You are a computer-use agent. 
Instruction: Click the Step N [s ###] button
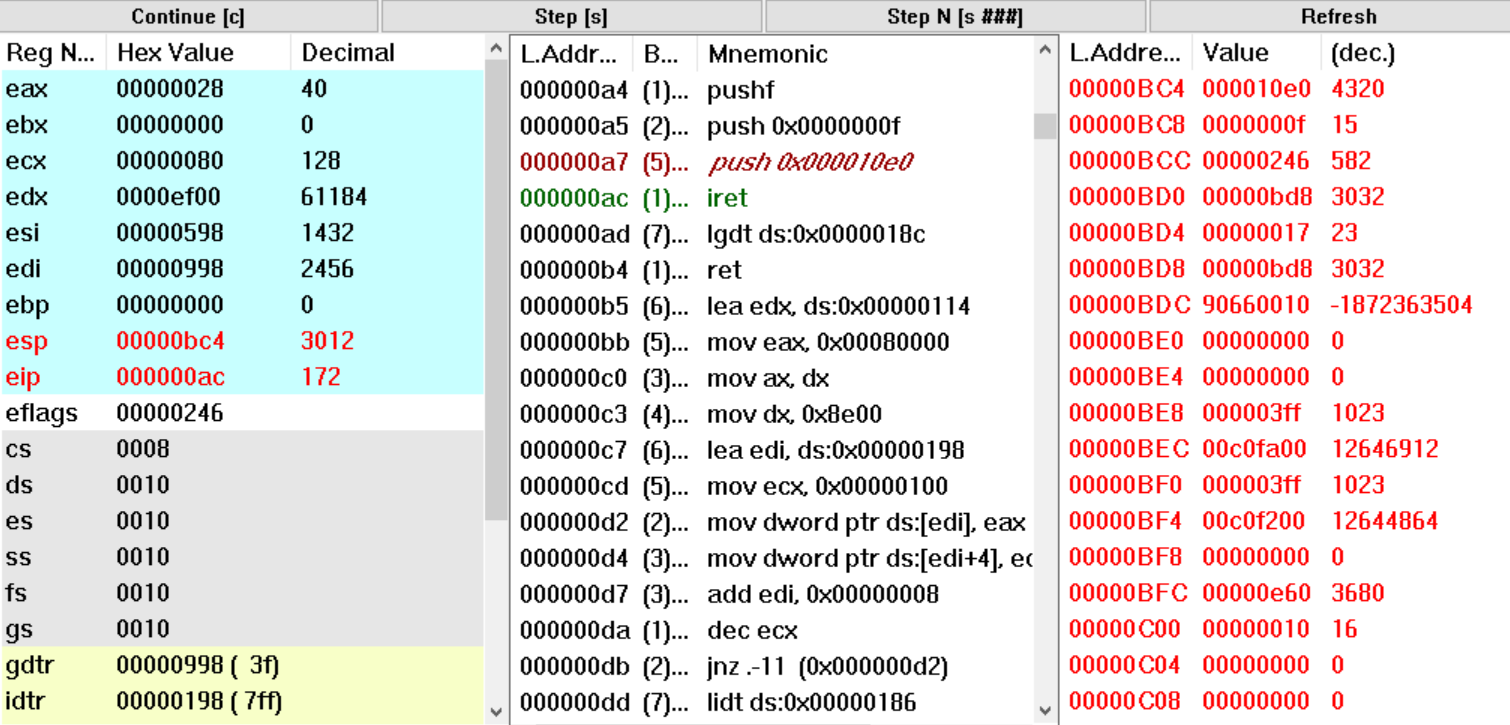(954, 16)
